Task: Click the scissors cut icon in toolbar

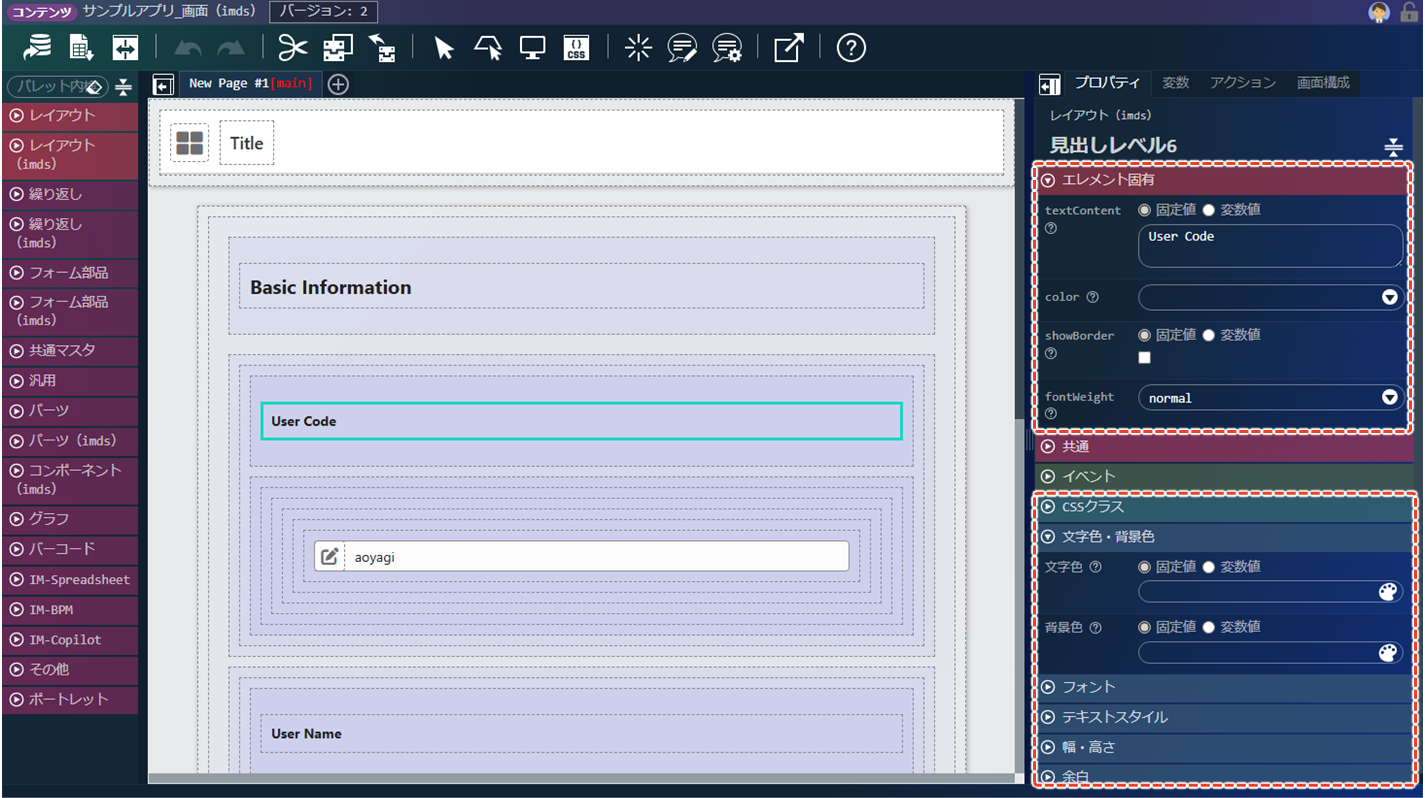Action: point(292,48)
